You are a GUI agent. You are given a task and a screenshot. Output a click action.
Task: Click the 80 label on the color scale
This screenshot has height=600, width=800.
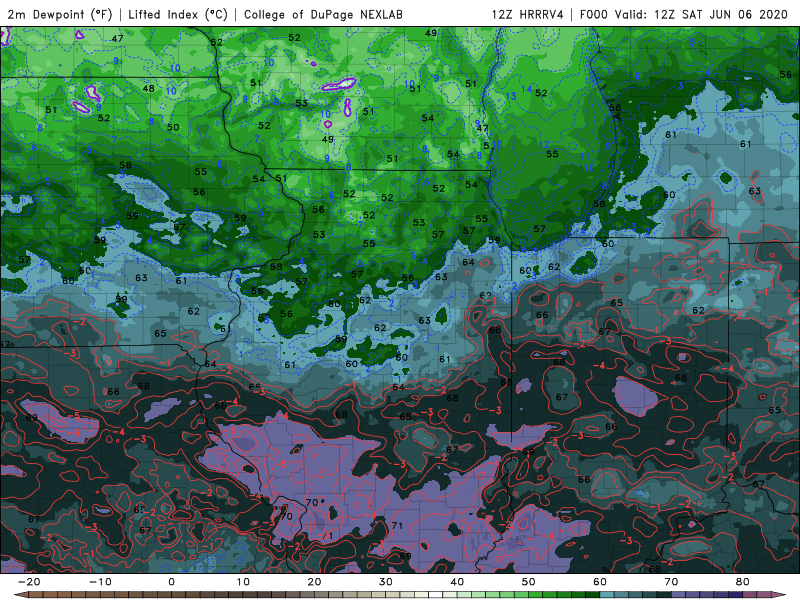point(743,582)
